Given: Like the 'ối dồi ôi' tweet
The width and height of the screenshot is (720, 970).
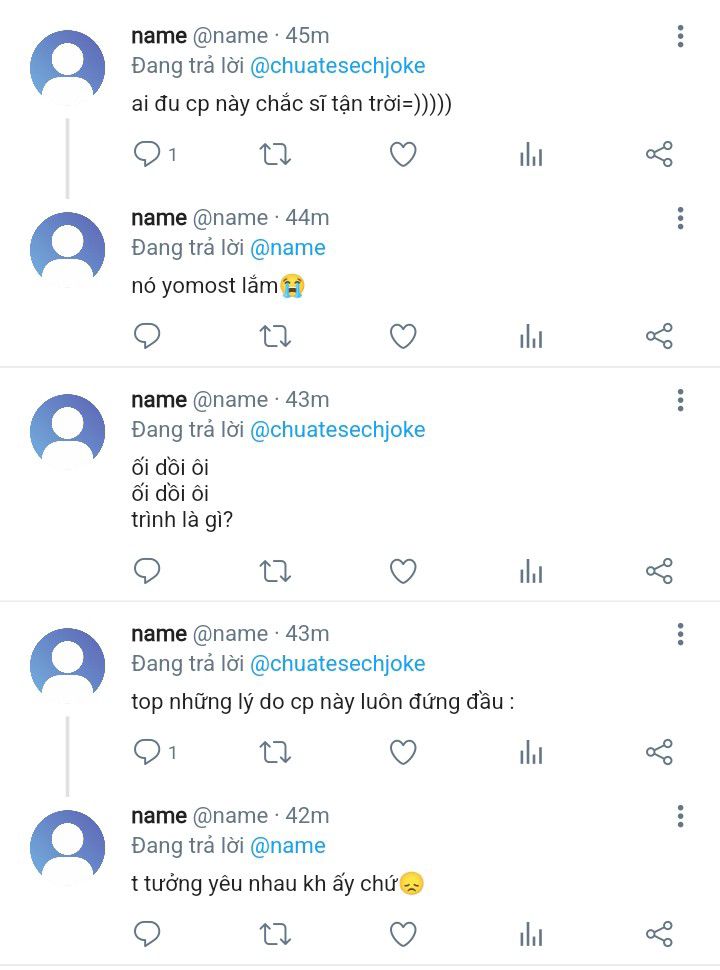Looking at the screenshot, I should [x=403, y=571].
